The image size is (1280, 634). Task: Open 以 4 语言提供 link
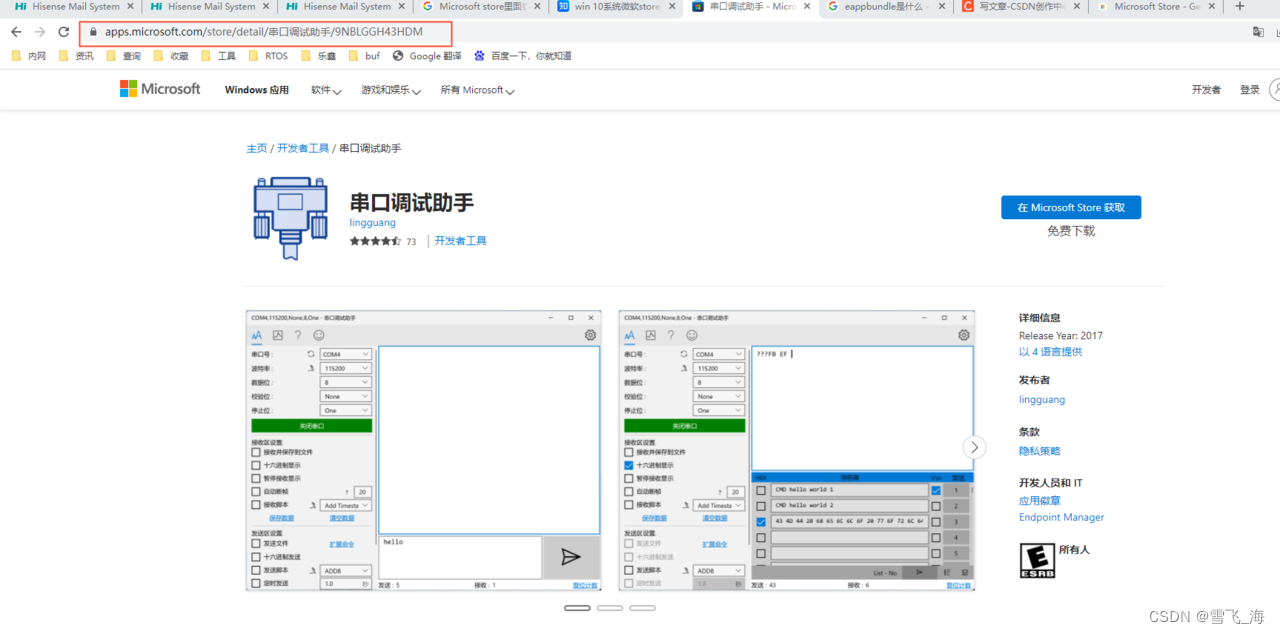click(1050, 352)
